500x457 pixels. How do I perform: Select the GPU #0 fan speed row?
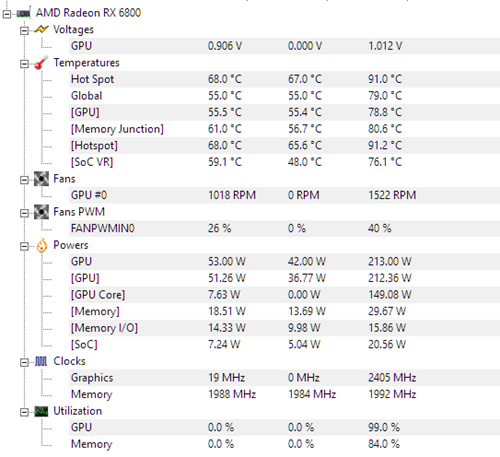[x=284, y=195]
